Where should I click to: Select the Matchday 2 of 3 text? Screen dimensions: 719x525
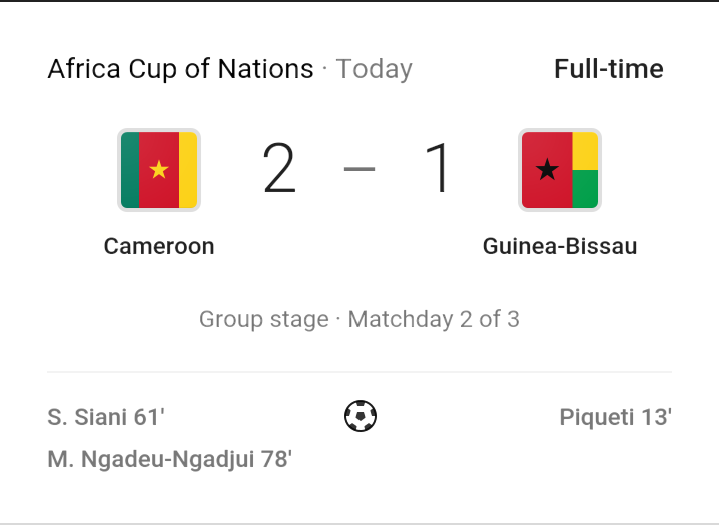tap(433, 319)
